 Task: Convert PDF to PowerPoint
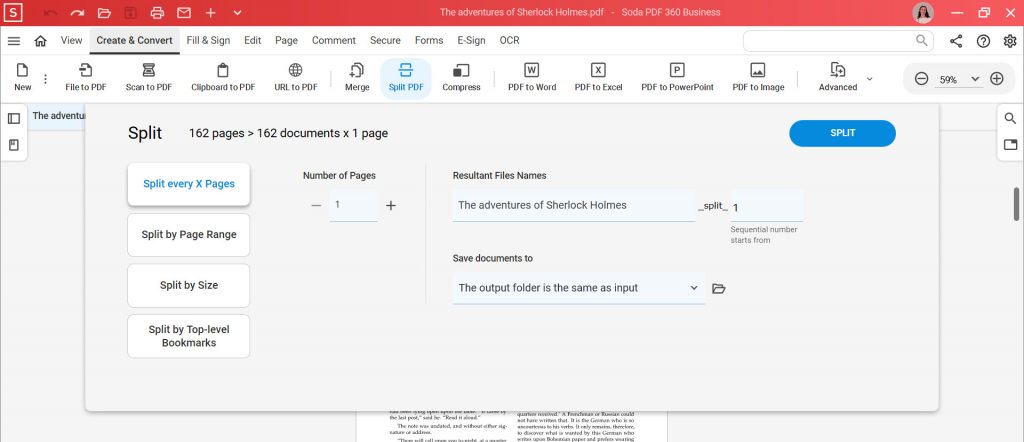tap(677, 77)
